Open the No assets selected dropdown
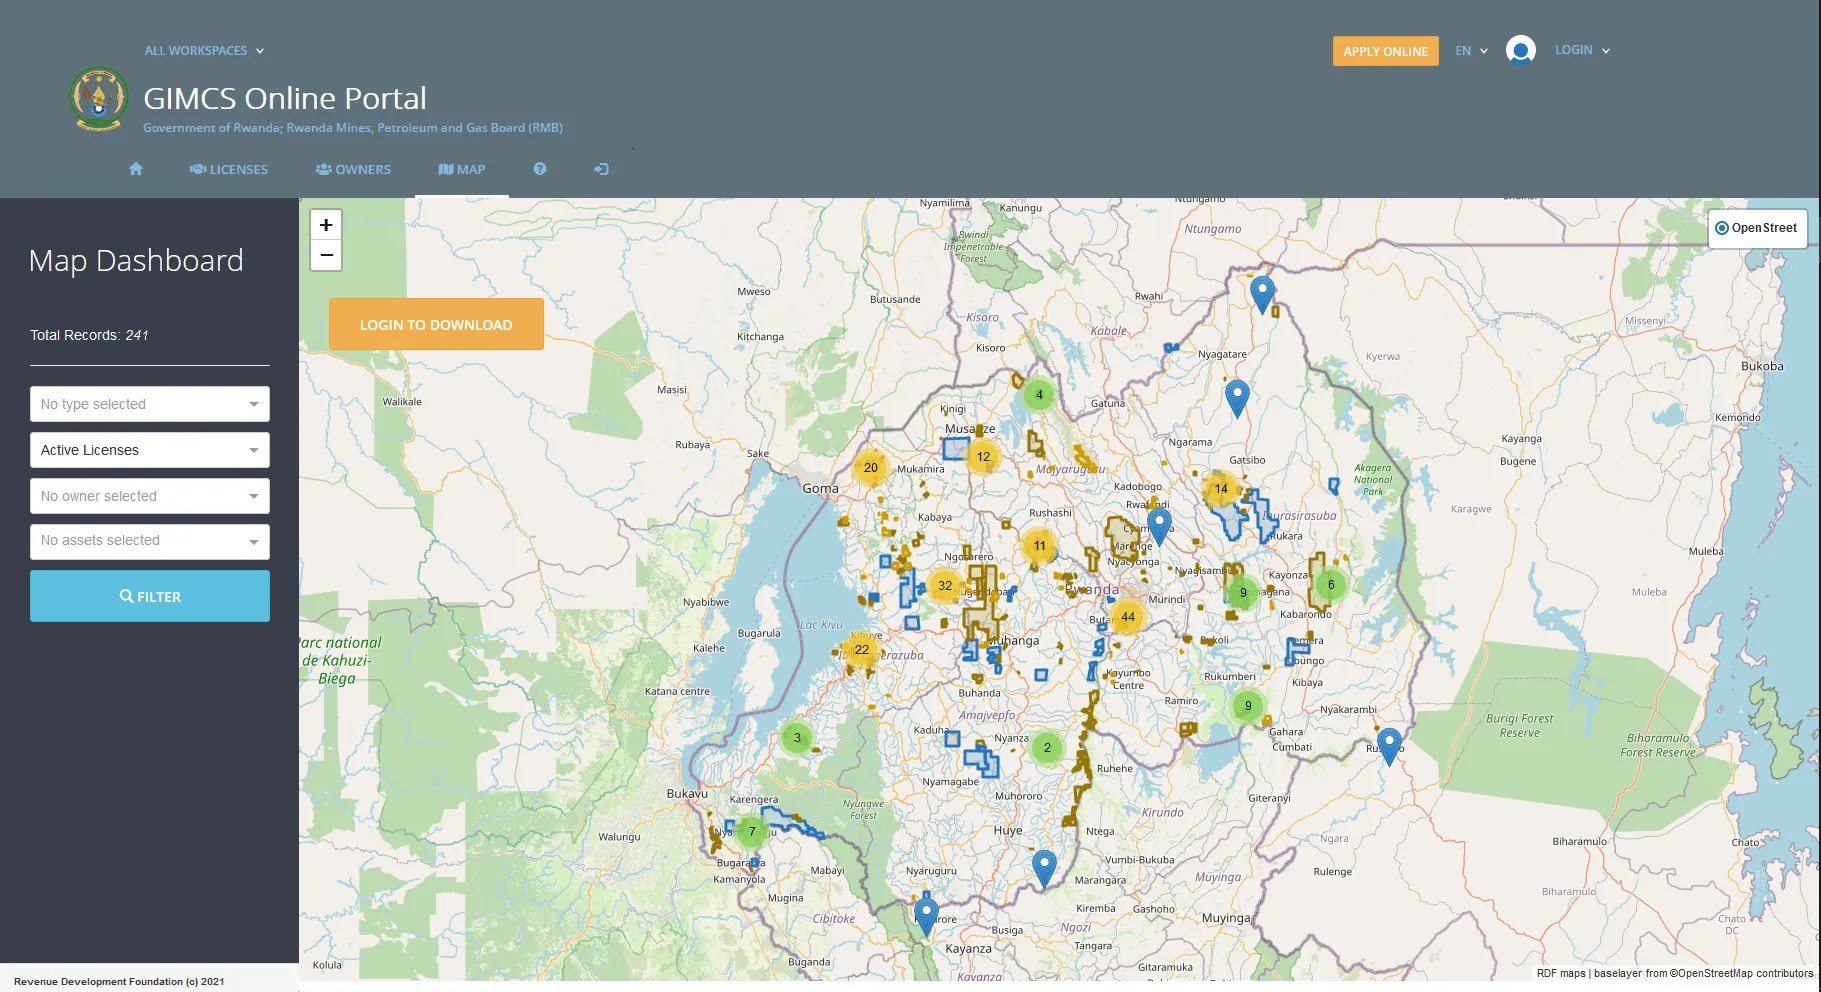This screenshot has width=1821, height=992. coord(150,541)
